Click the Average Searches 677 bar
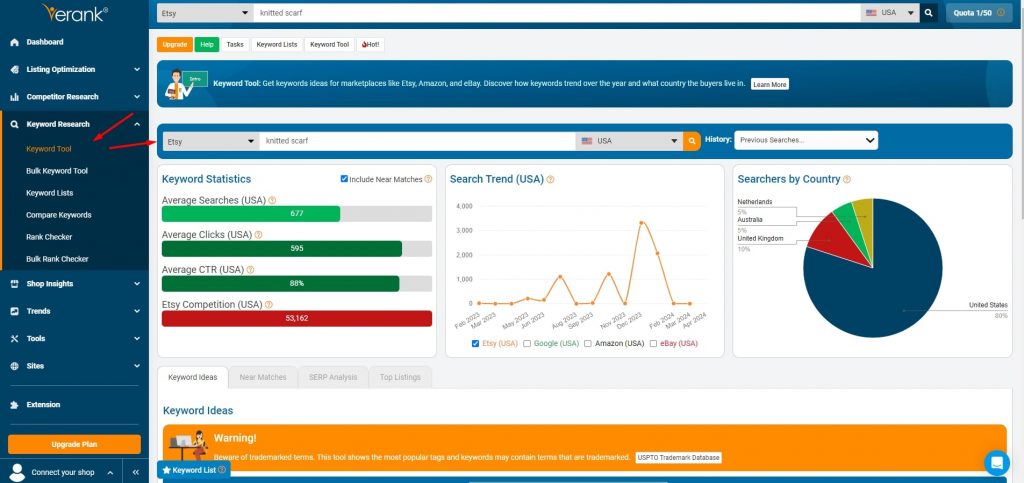Viewport: 1024px width, 483px height. (251, 213)
